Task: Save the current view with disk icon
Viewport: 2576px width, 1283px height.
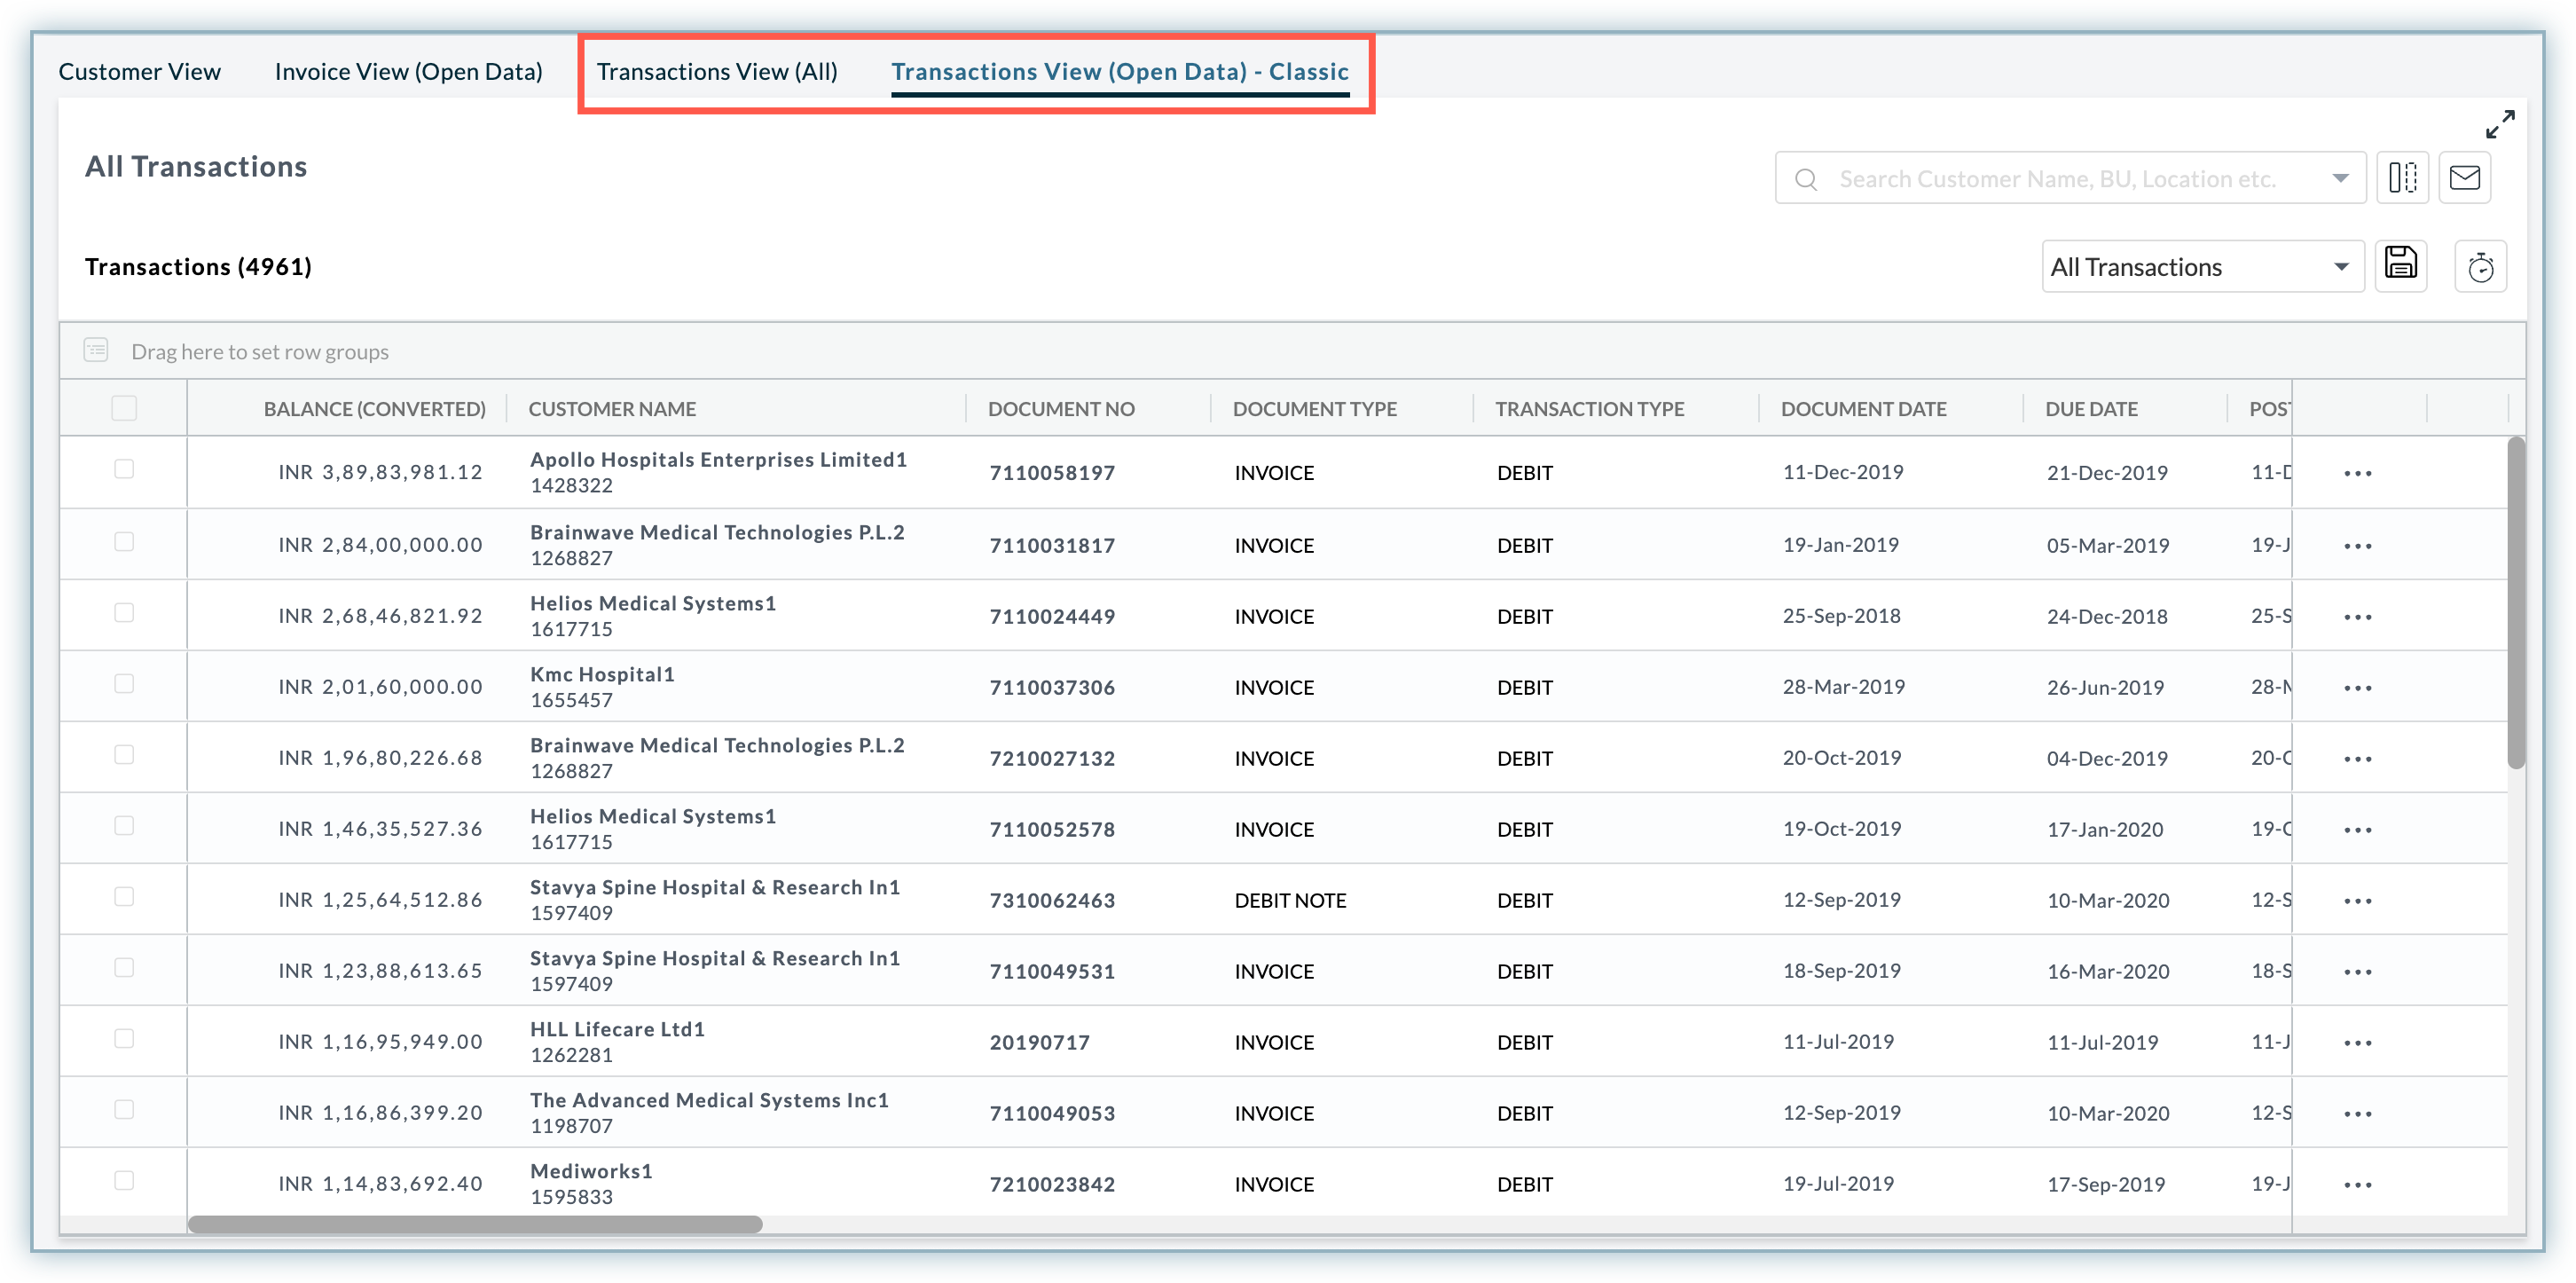Action: [2401, 264]
